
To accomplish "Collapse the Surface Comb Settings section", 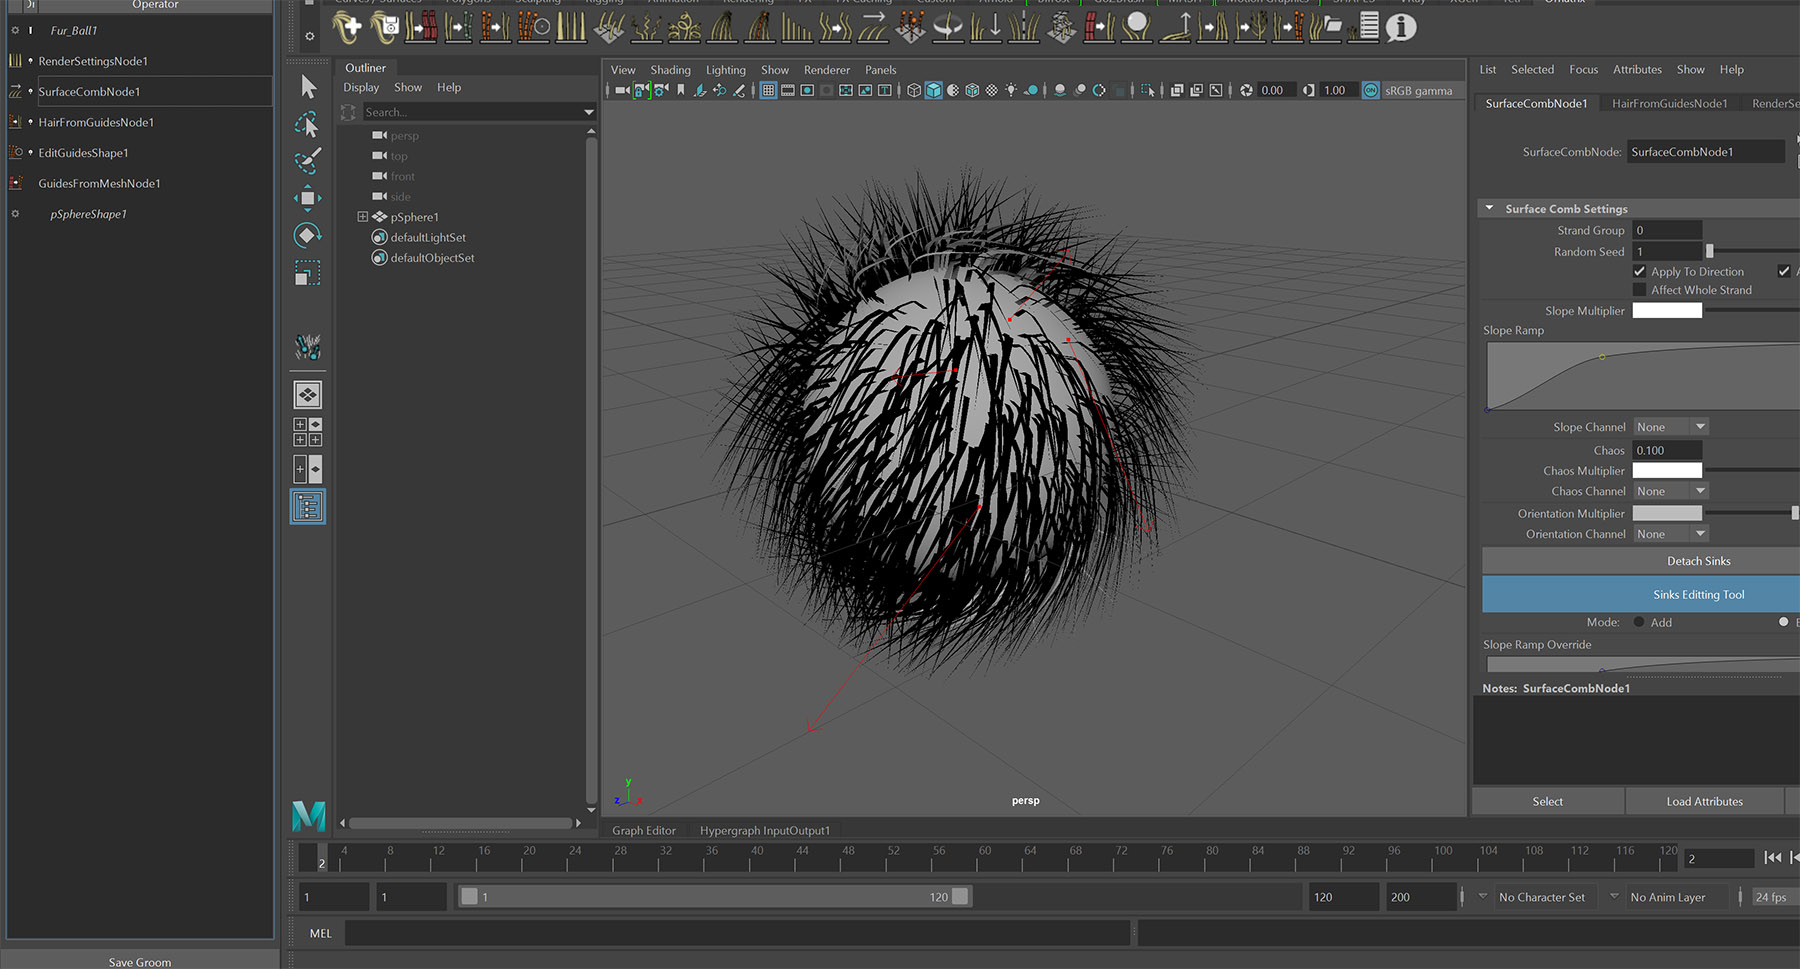I will (1490, 209).
